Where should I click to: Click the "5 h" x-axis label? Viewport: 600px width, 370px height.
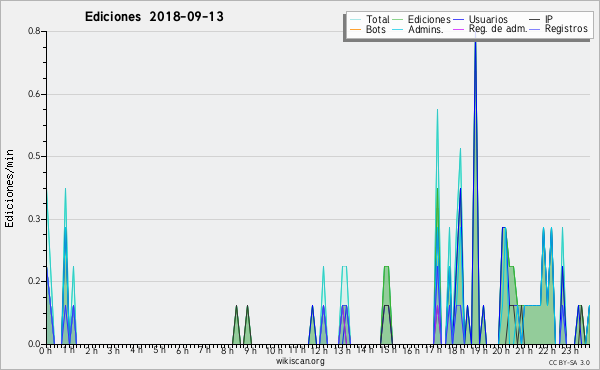tap(159, 350)
